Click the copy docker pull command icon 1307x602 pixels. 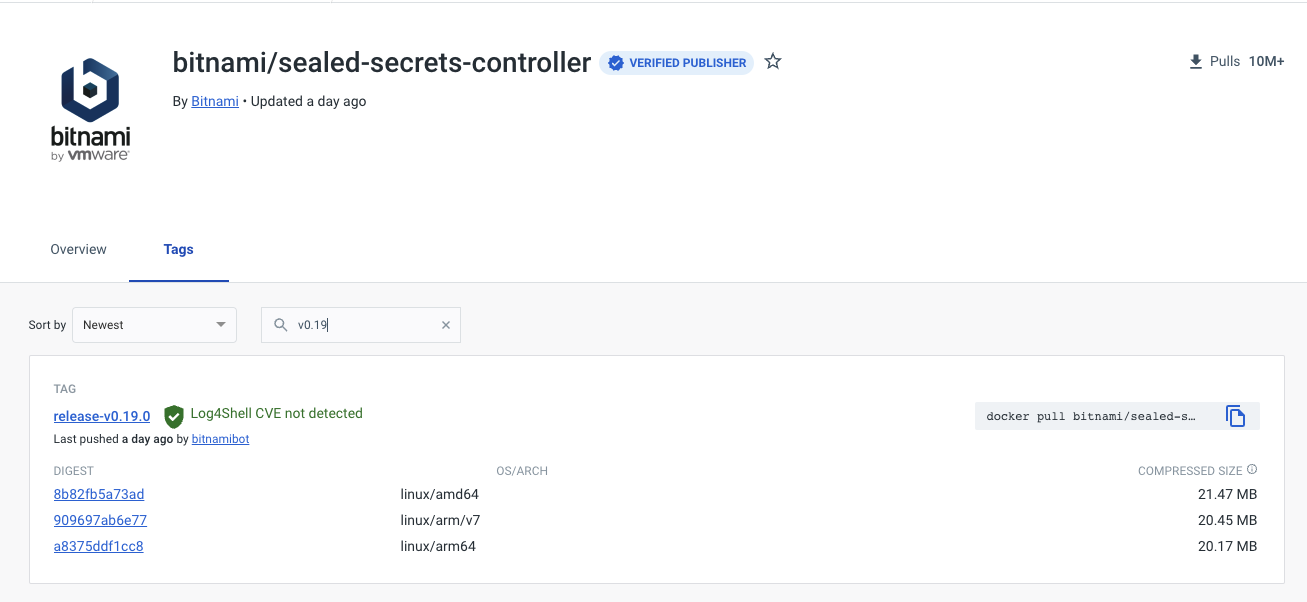[1237, 416]
